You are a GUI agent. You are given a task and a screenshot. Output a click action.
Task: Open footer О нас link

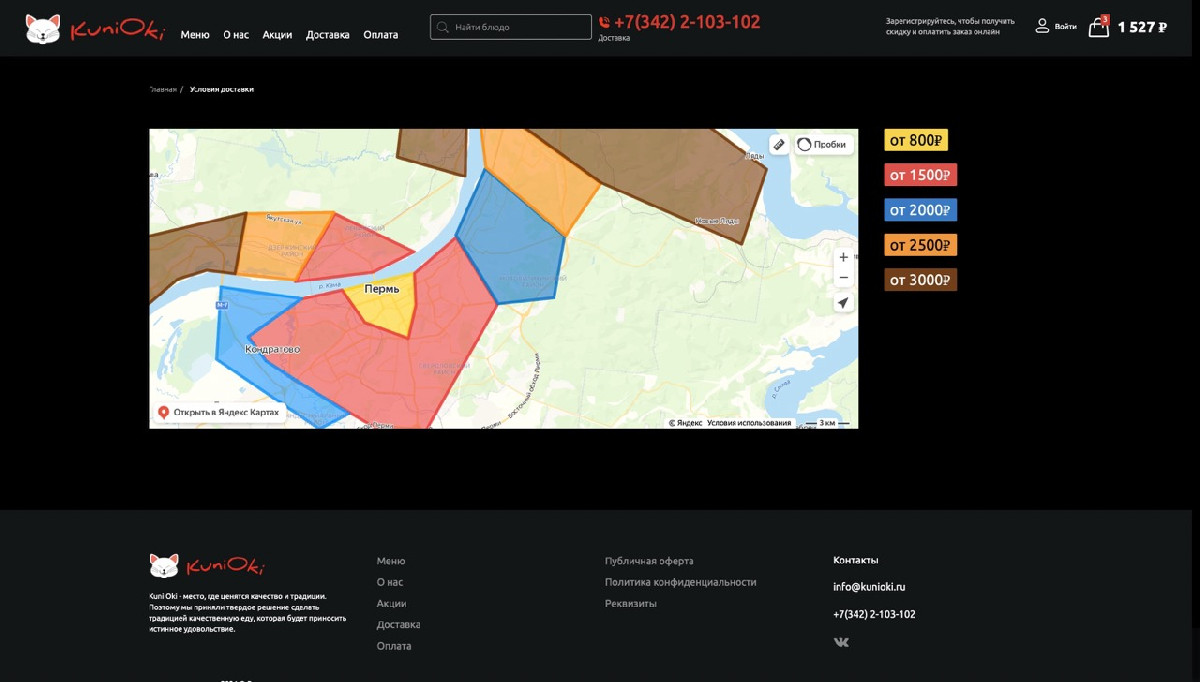[x=390, y=582]
